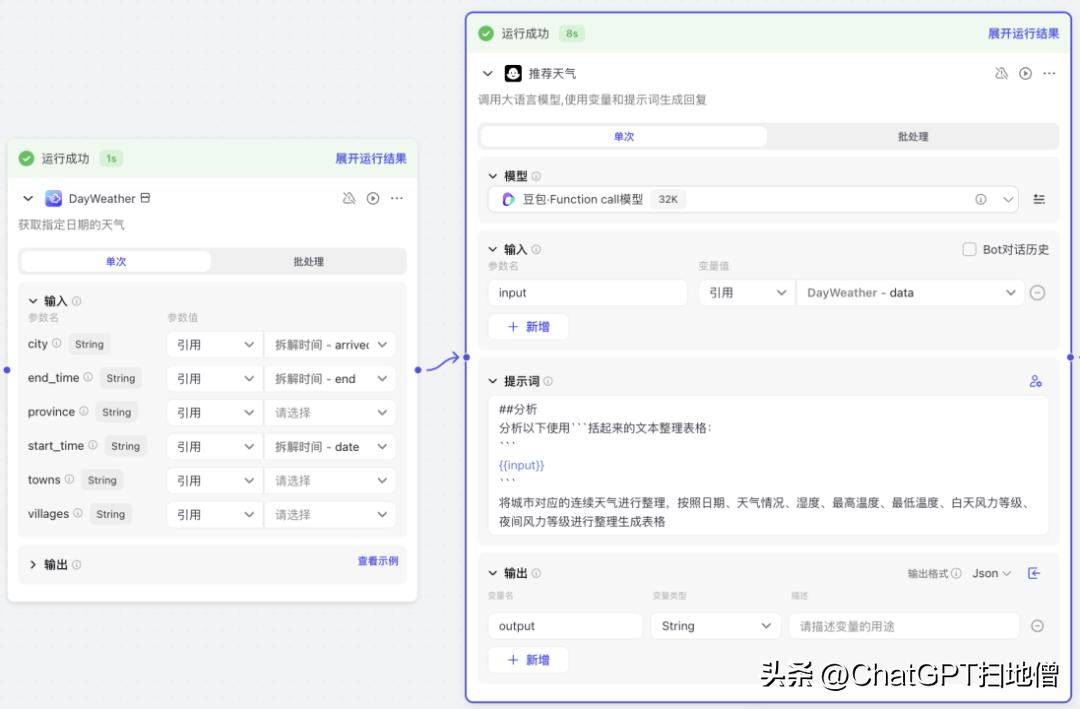Click info icon next to towns parameter

[69, 479]
